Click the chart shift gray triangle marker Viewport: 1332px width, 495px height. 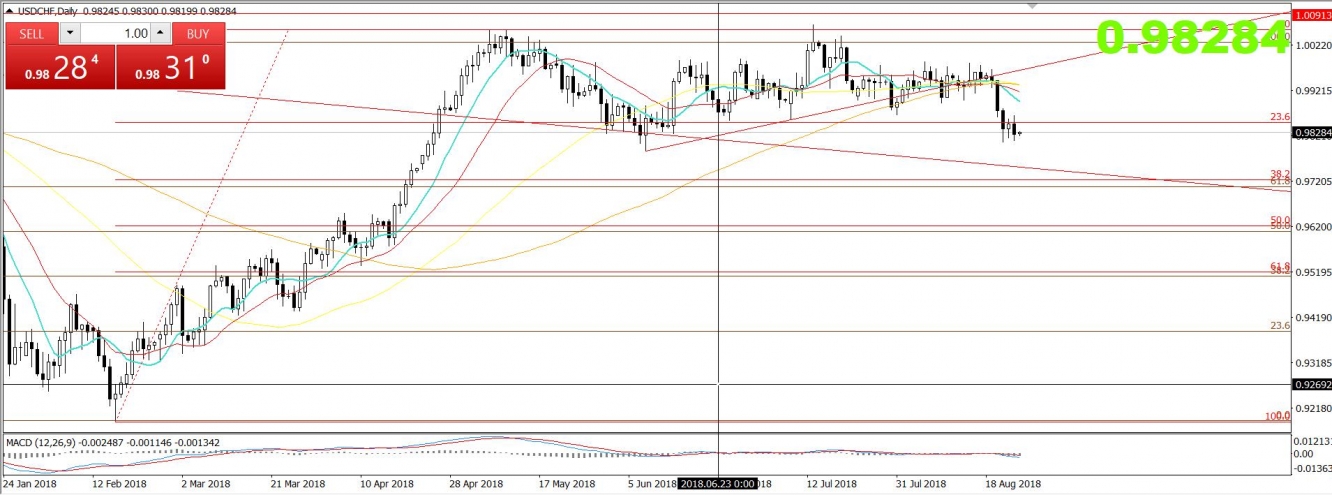click(1033, 6)
